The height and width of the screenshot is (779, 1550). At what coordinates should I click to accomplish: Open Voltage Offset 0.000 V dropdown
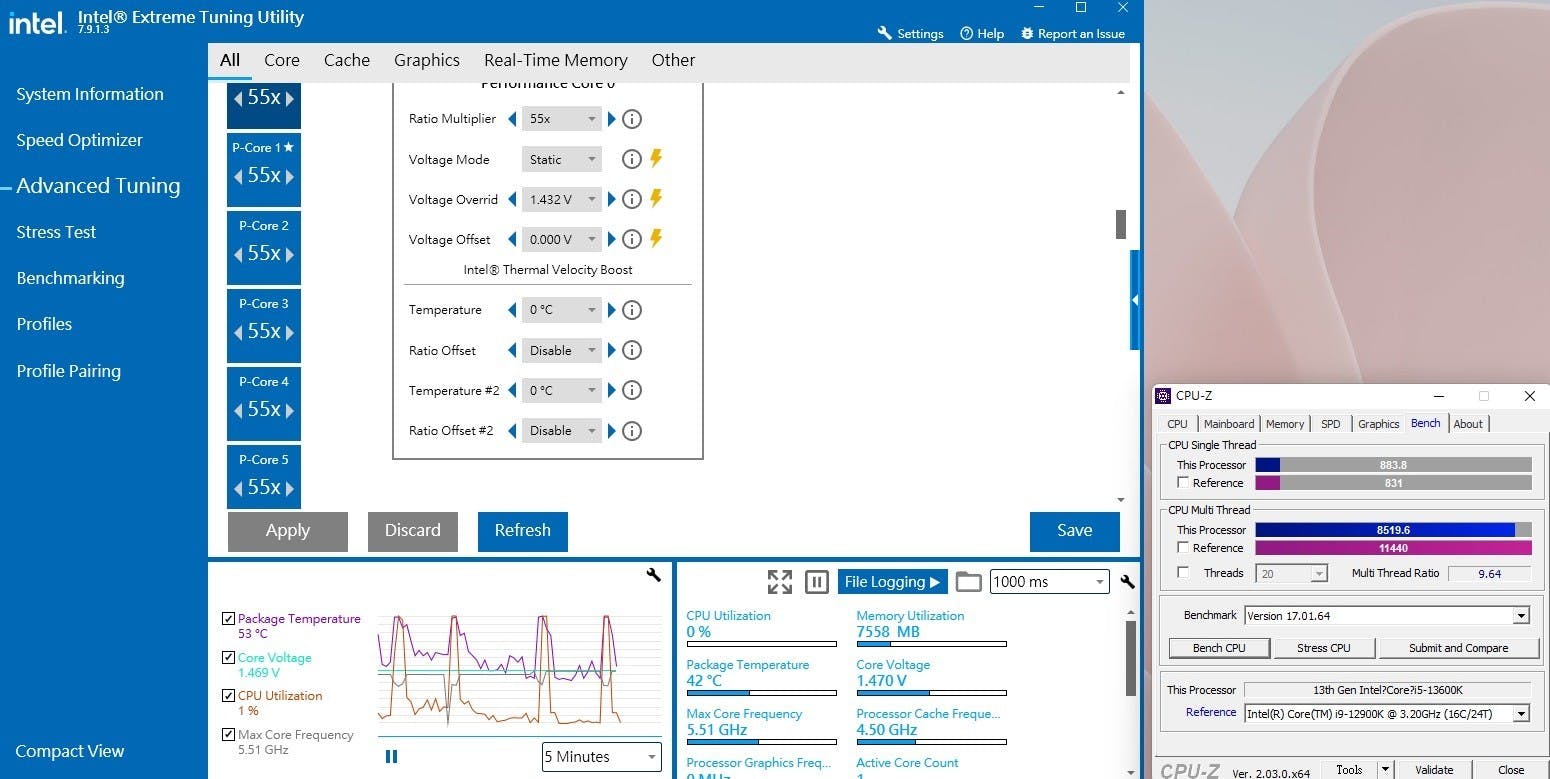[x=562, y=239]
